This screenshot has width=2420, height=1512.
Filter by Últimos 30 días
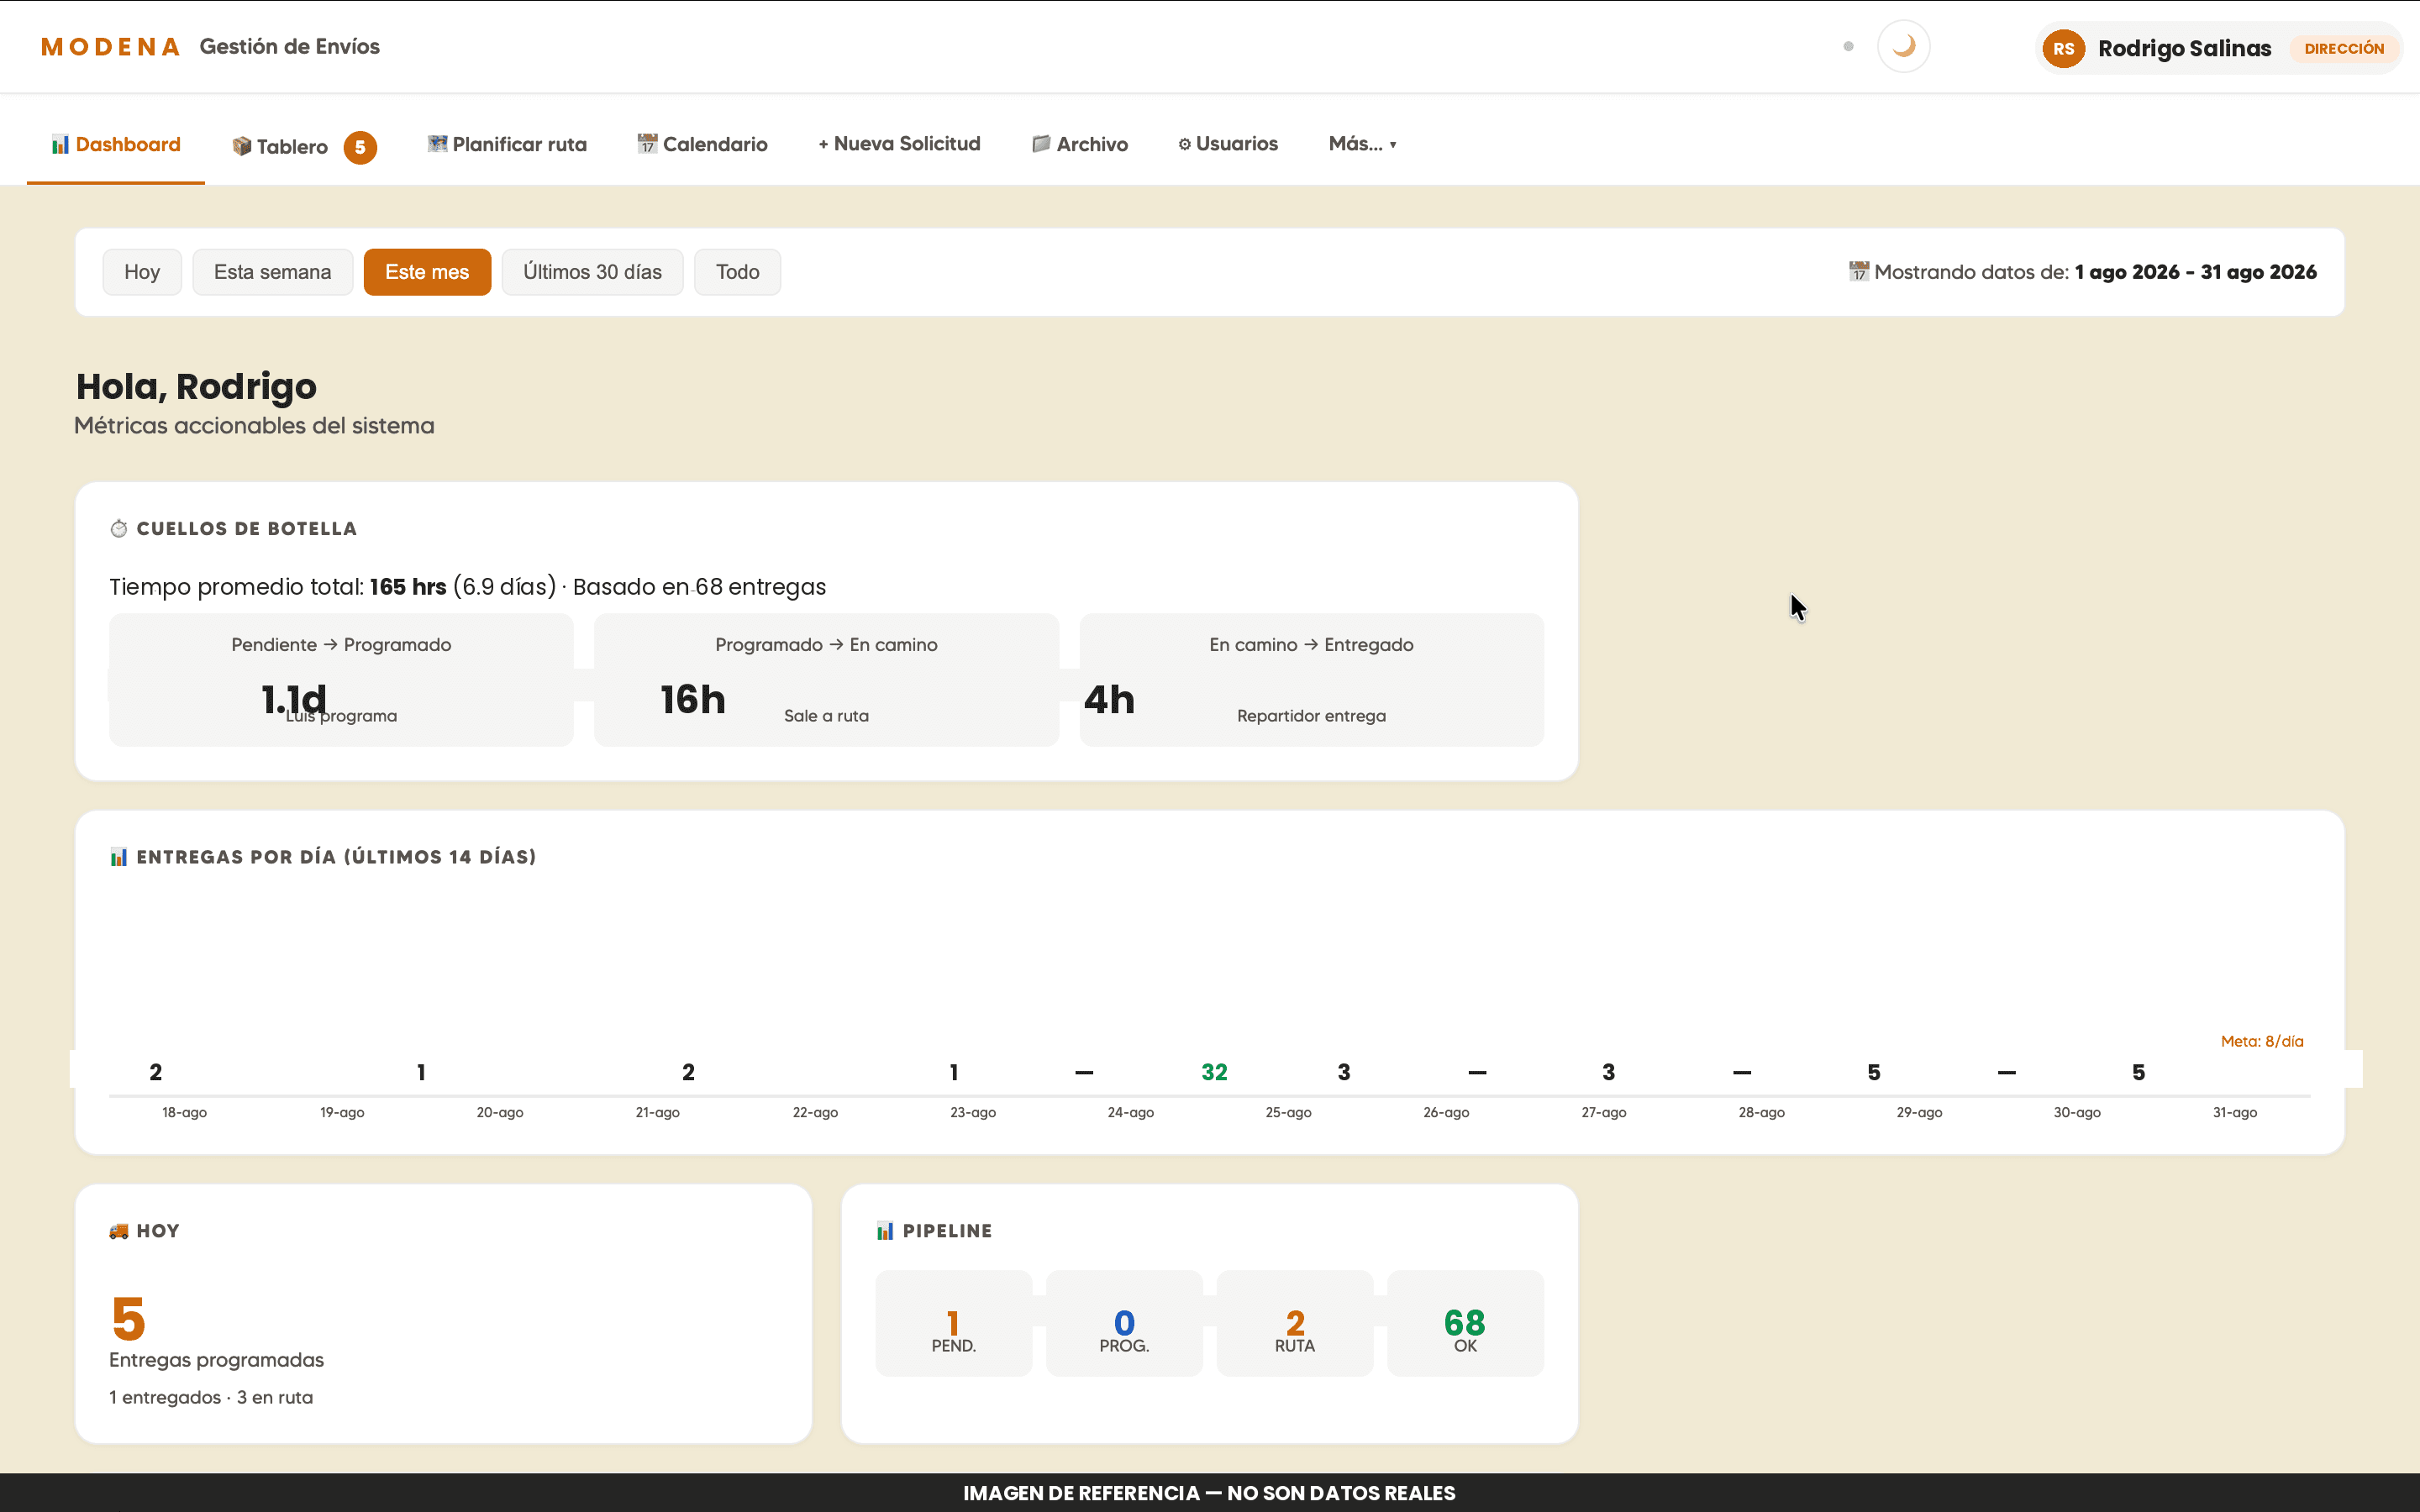click(x=592, y=272)
